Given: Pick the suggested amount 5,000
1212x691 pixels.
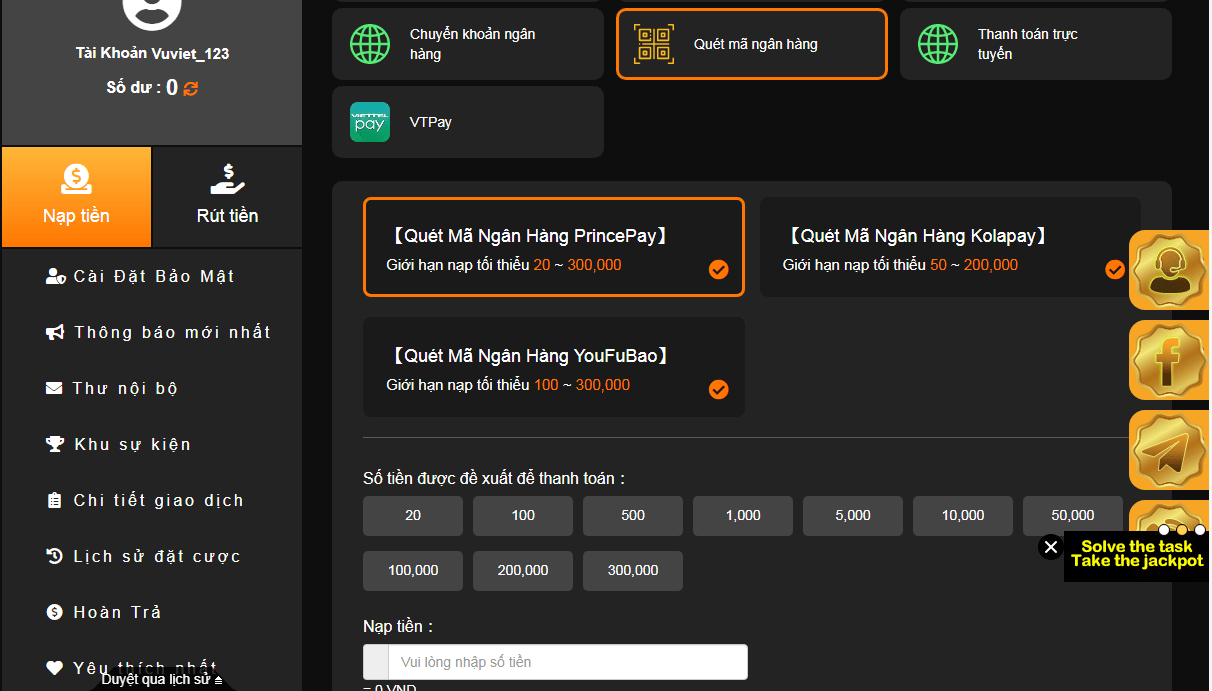Looking at the screenshot, I should 853,516.
